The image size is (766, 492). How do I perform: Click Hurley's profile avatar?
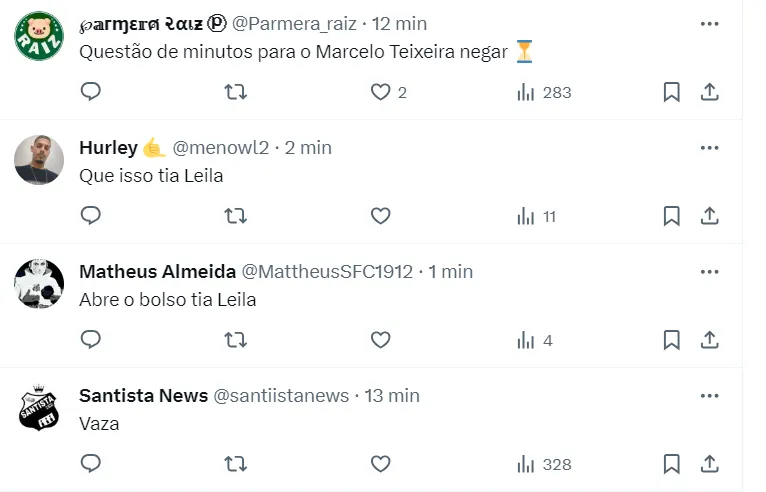39,159
